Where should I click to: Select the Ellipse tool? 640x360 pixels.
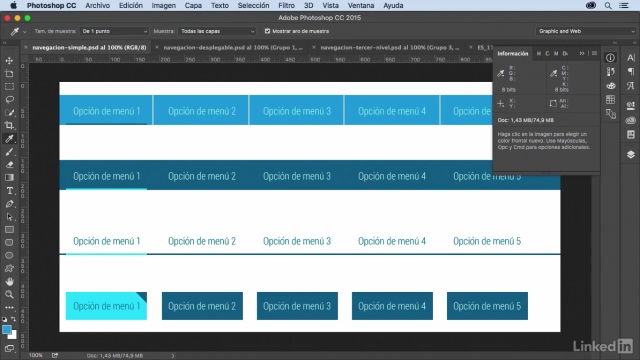pos(9,256)
